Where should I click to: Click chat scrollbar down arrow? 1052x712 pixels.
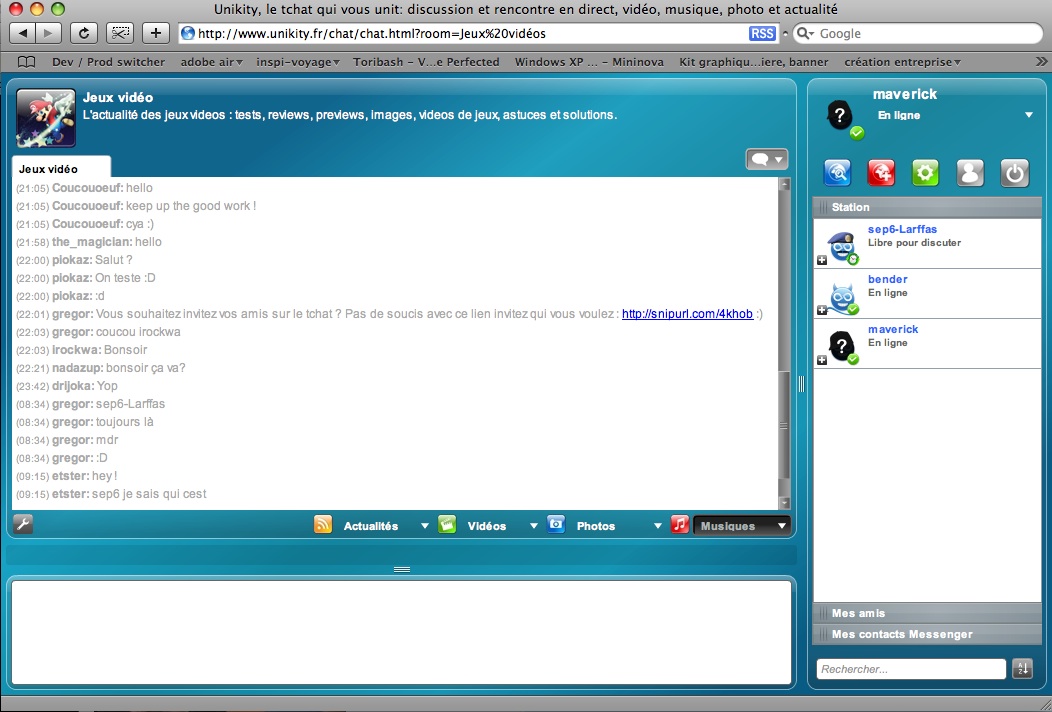click(784, 503)
